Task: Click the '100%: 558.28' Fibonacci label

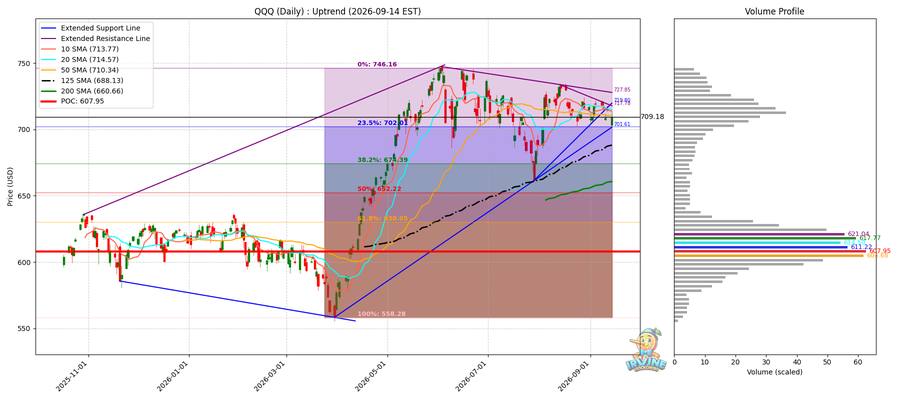Action: 382,314
